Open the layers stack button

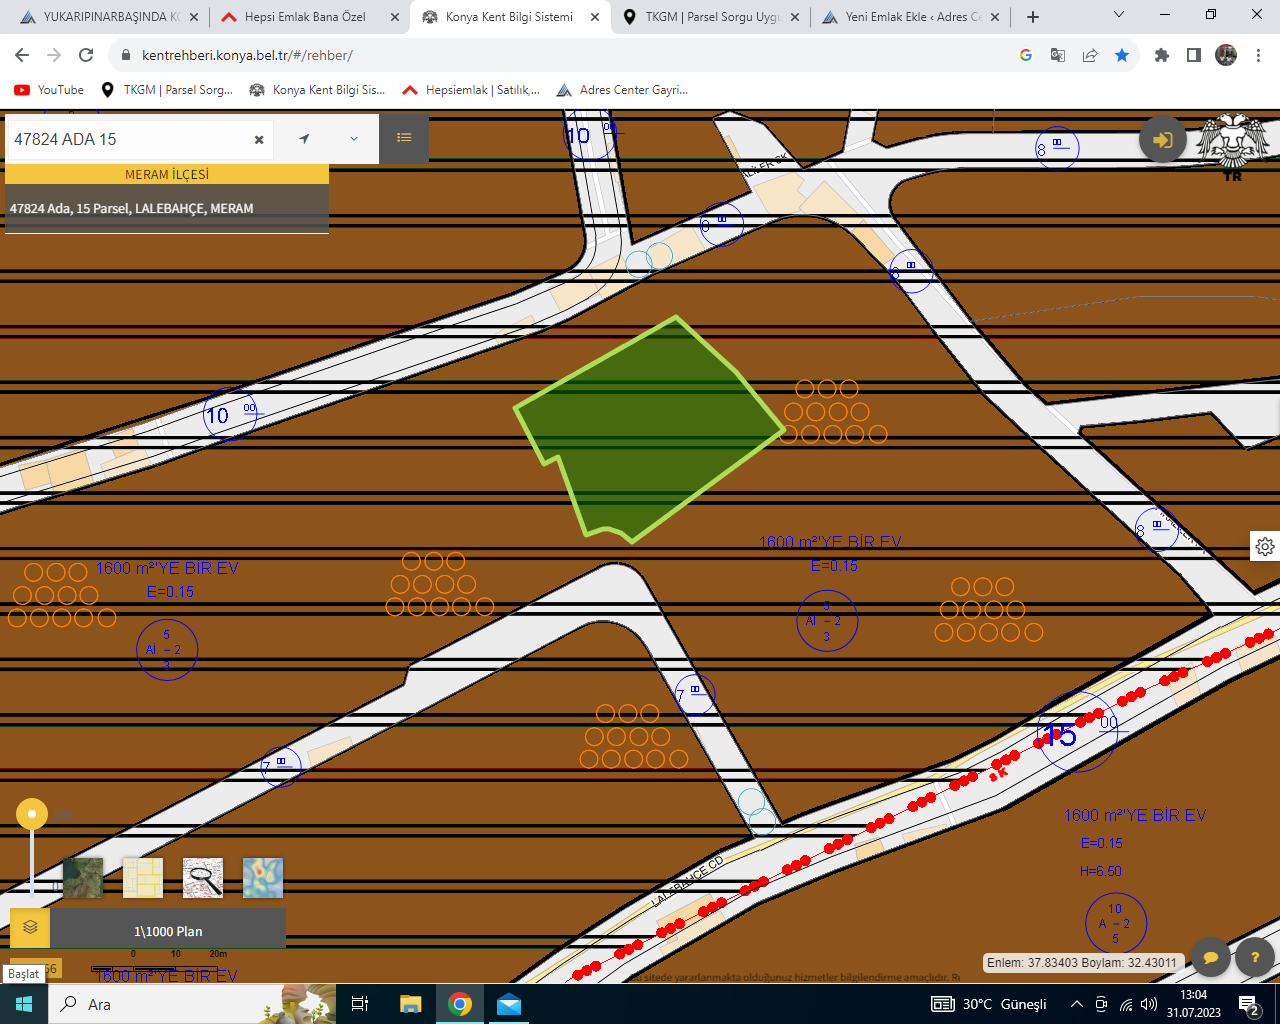point(30,928)
